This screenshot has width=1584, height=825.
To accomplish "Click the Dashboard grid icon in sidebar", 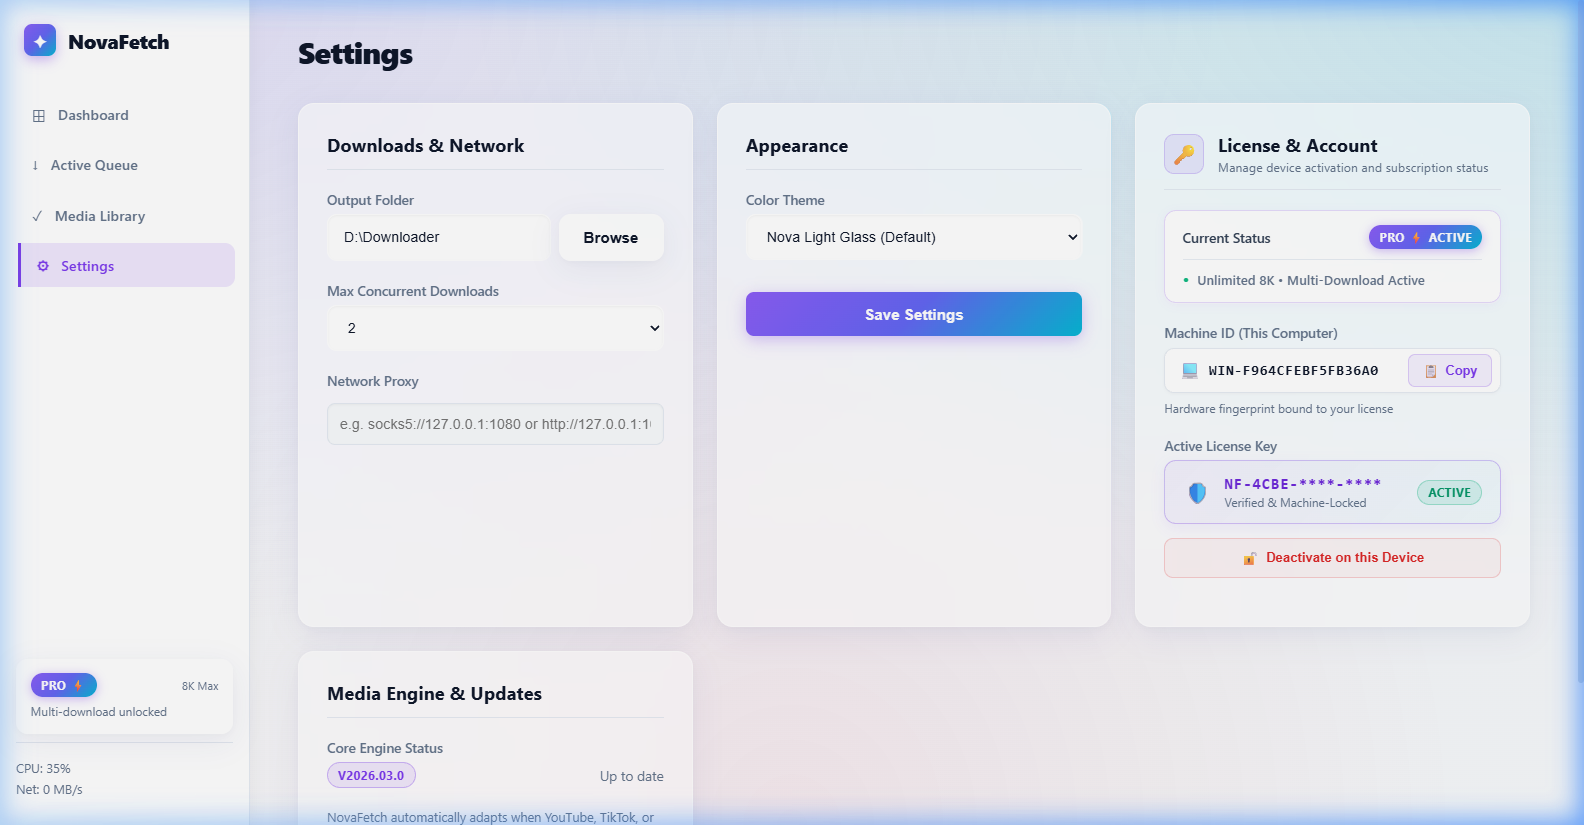I will click(x=39, y=116).
